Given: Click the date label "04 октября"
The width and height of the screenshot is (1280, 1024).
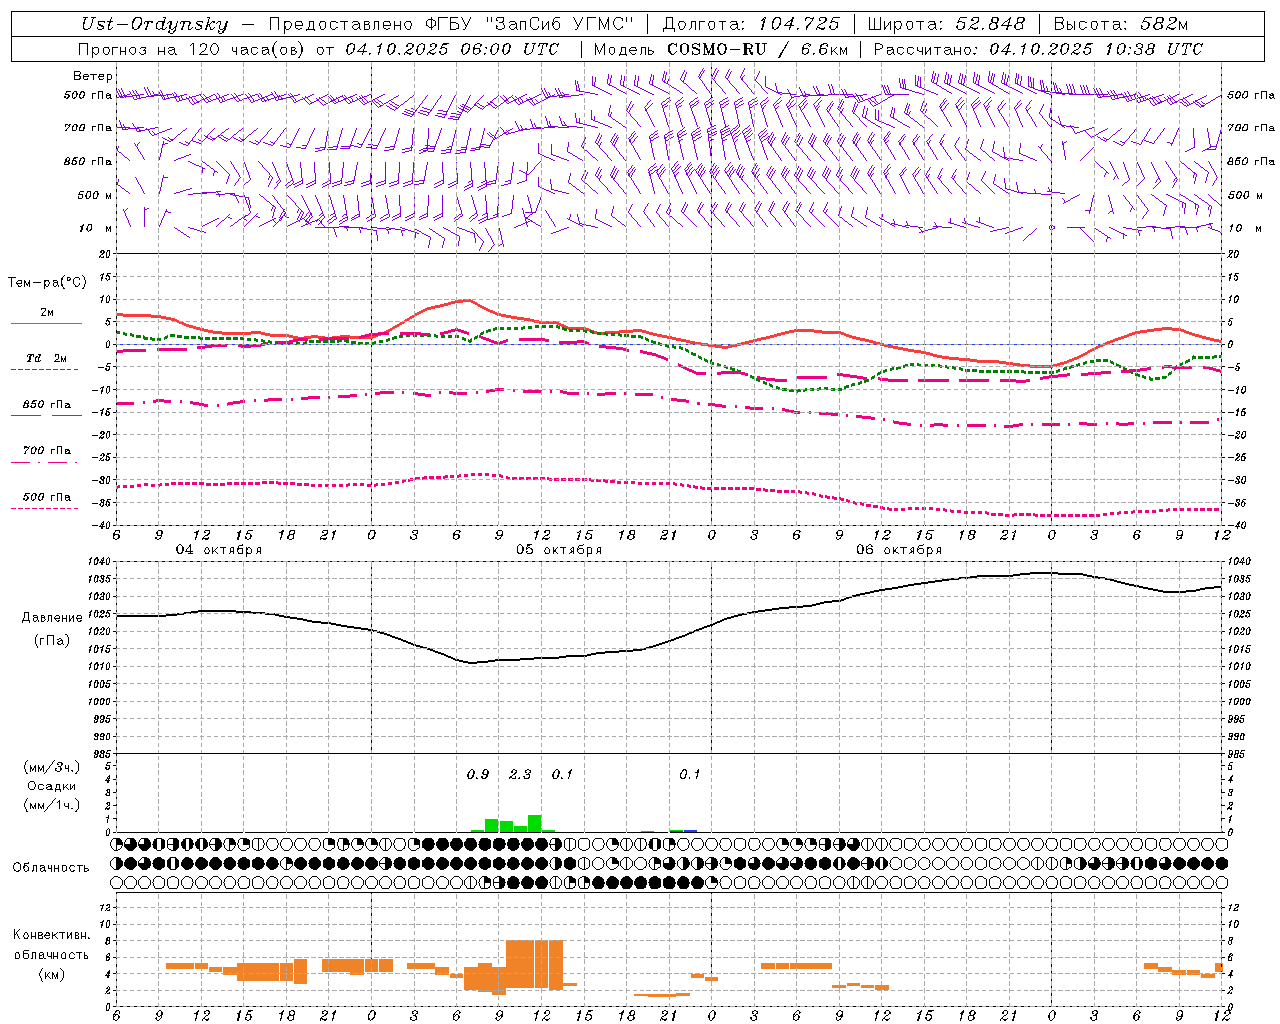Looking at the screenshot, I should click(x=219, y=550).
